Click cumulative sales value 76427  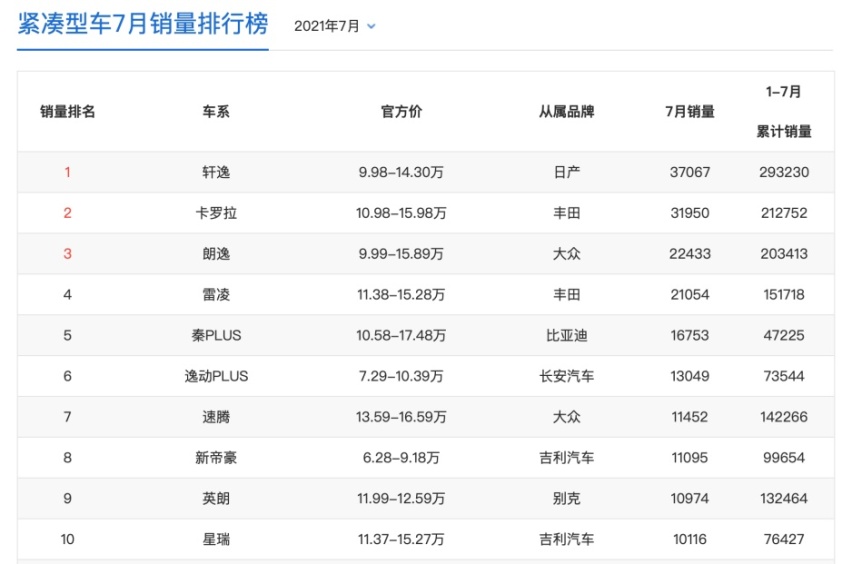point(784,539)
